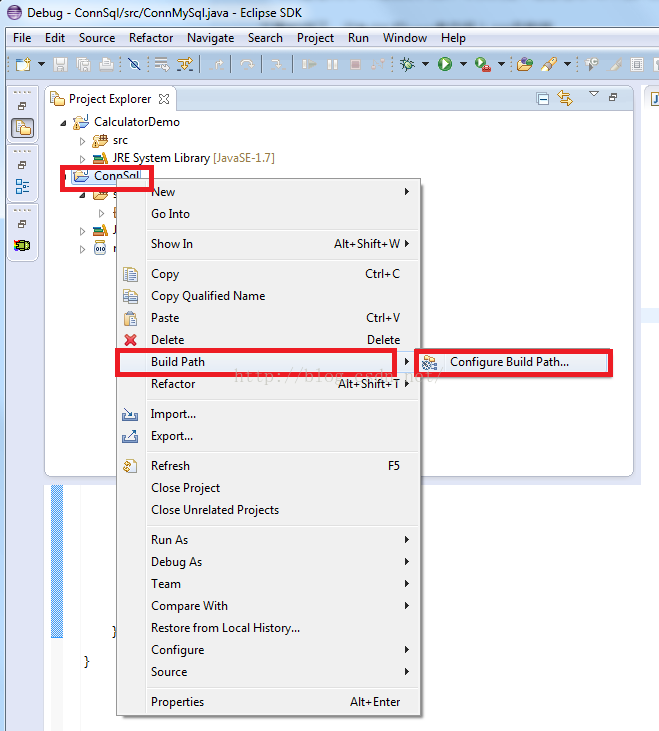Click Delete in the context menu
Screen dimensions: 659x731
pyautogui.click(x=268, y=340)
